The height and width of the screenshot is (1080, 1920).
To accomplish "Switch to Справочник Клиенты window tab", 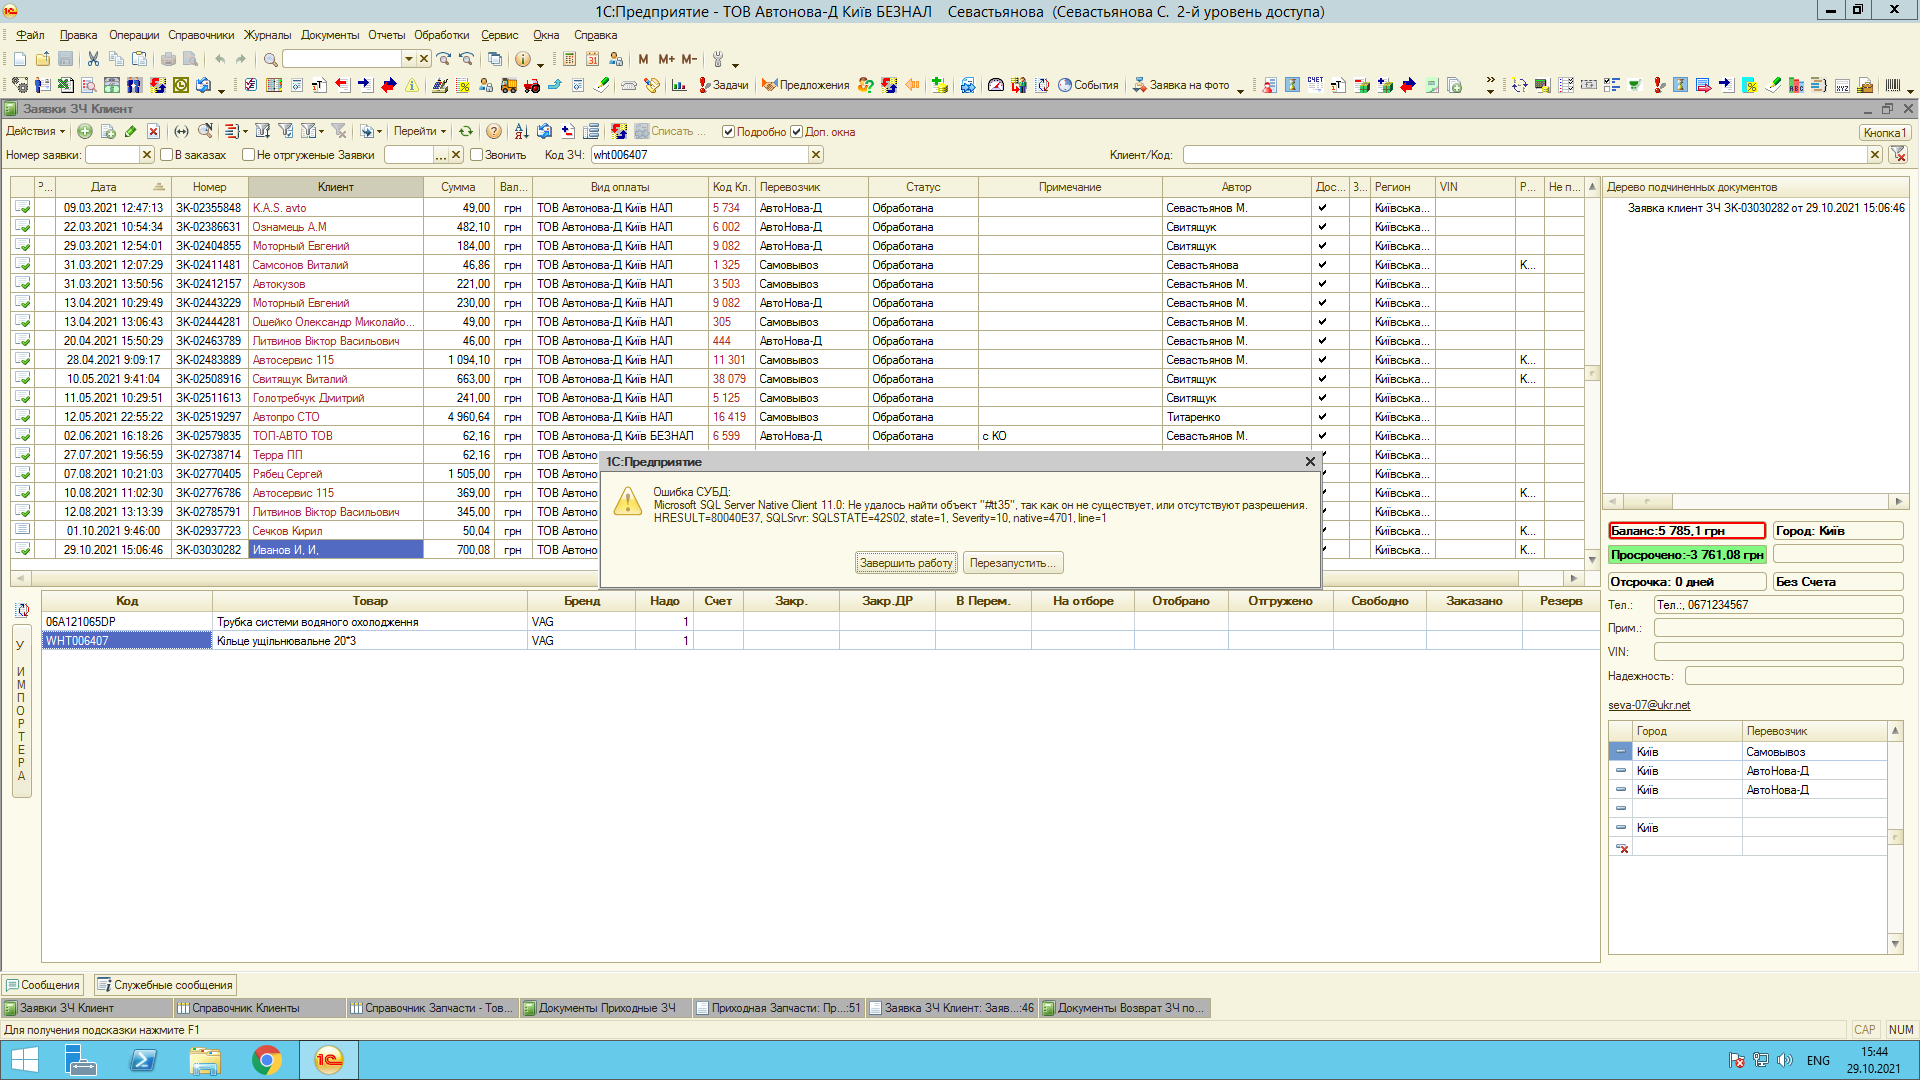I will click(245, 1008).
